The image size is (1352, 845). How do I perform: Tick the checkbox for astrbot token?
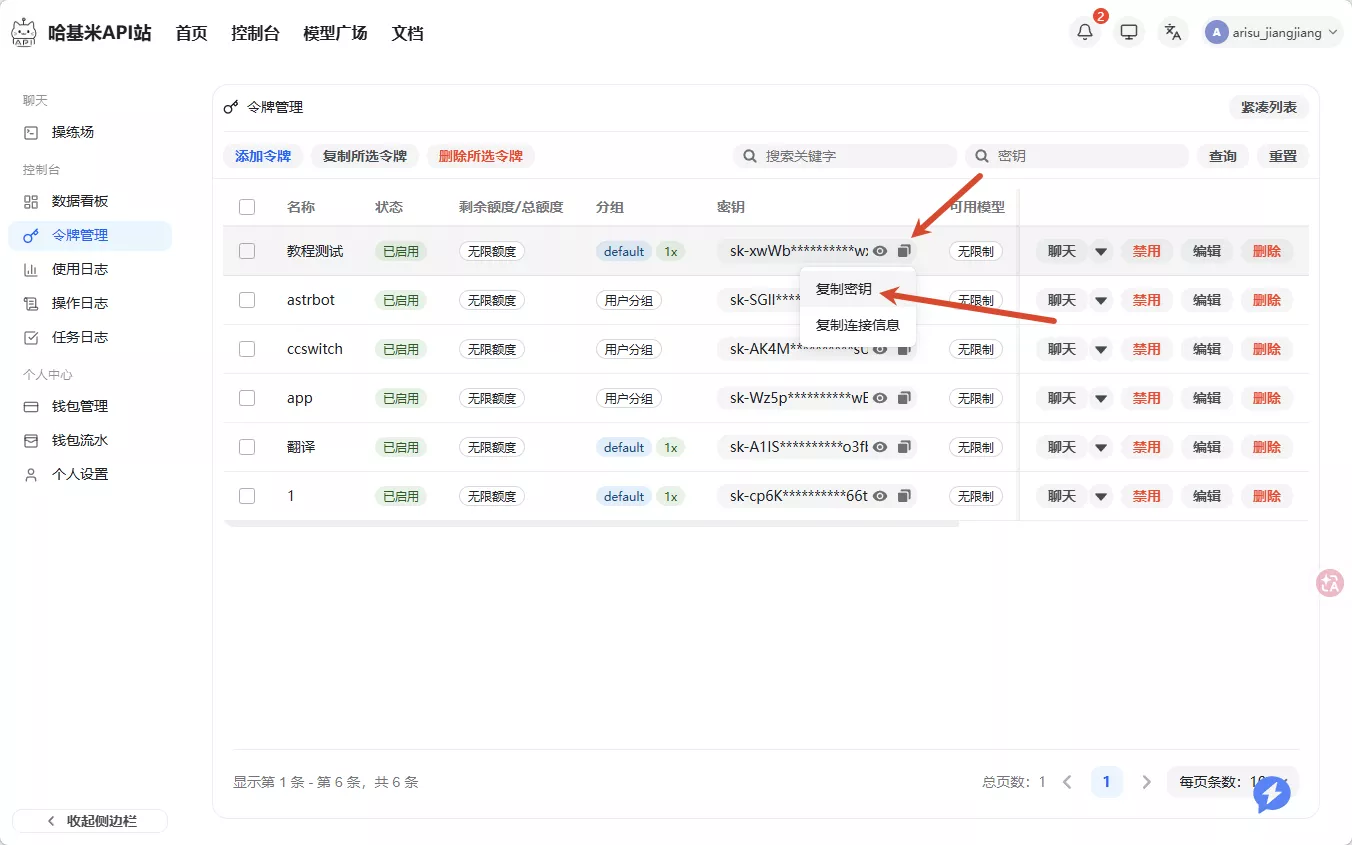coord(247,300)
